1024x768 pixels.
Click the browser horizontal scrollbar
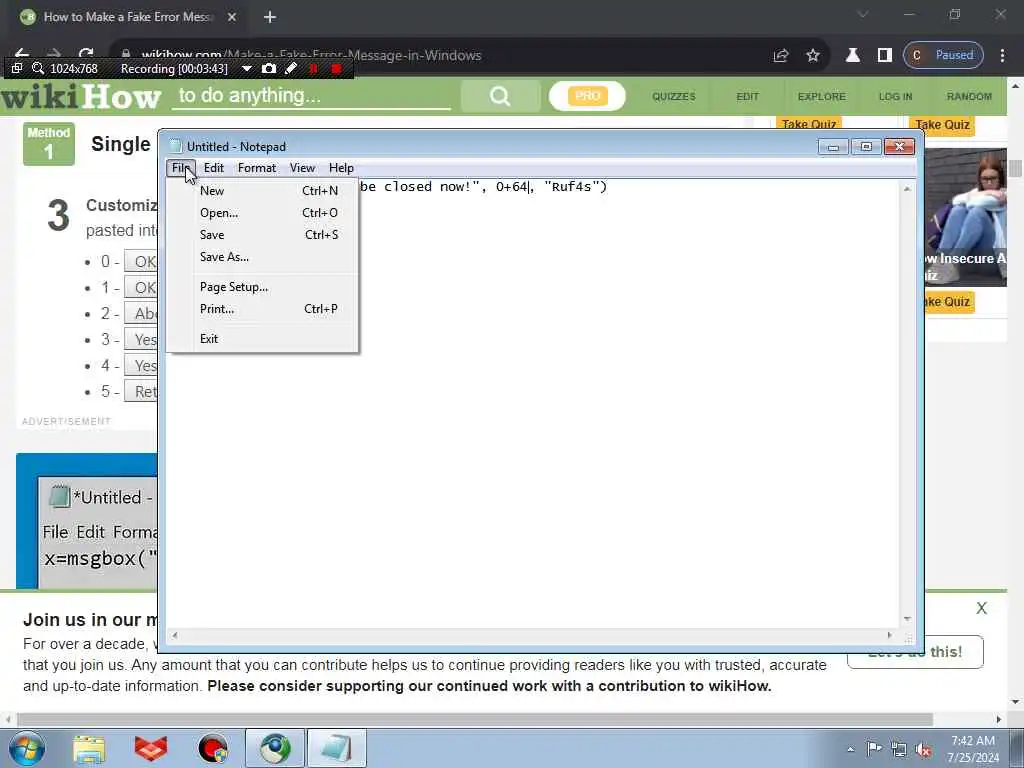pos(475,720)
